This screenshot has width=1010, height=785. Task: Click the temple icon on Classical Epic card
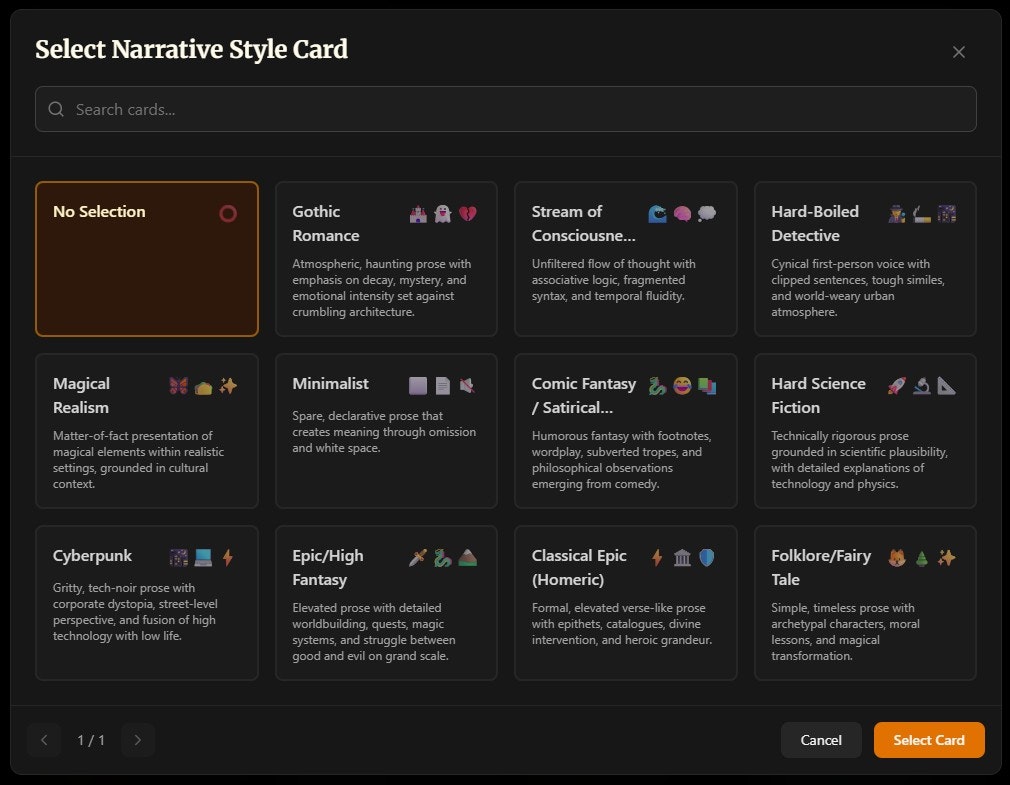point(681,557)
